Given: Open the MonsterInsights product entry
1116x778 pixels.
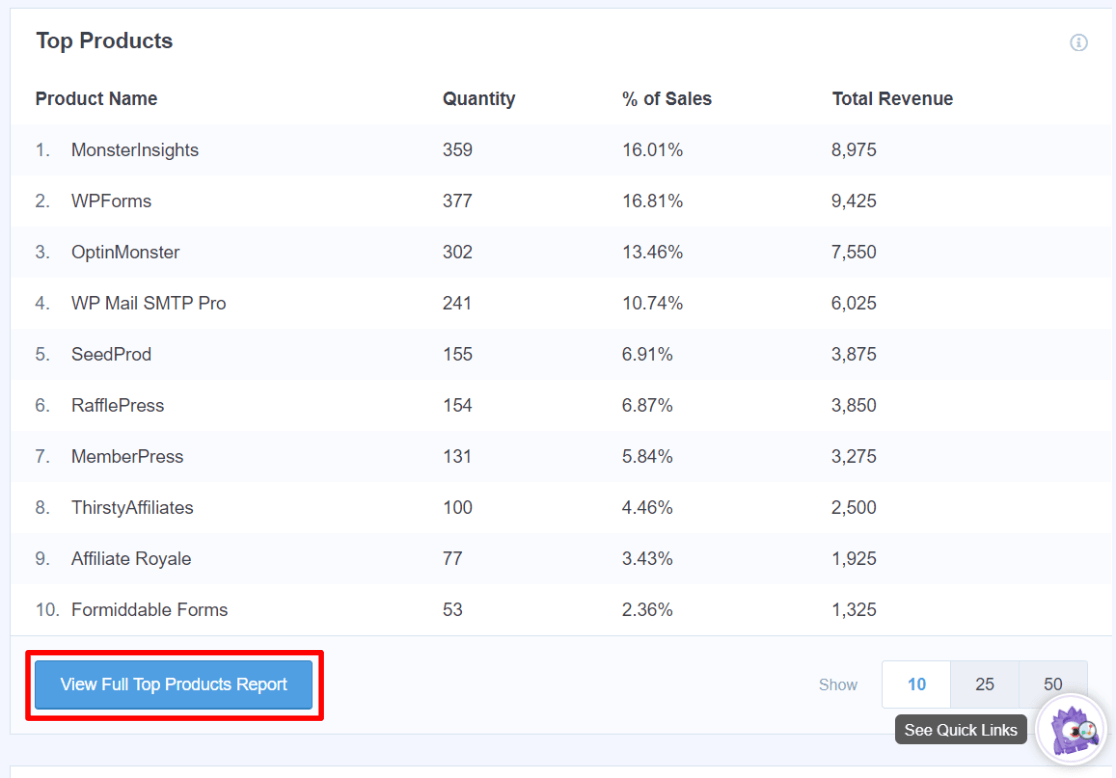Looking at the screenshot, I should coord(135,150).
